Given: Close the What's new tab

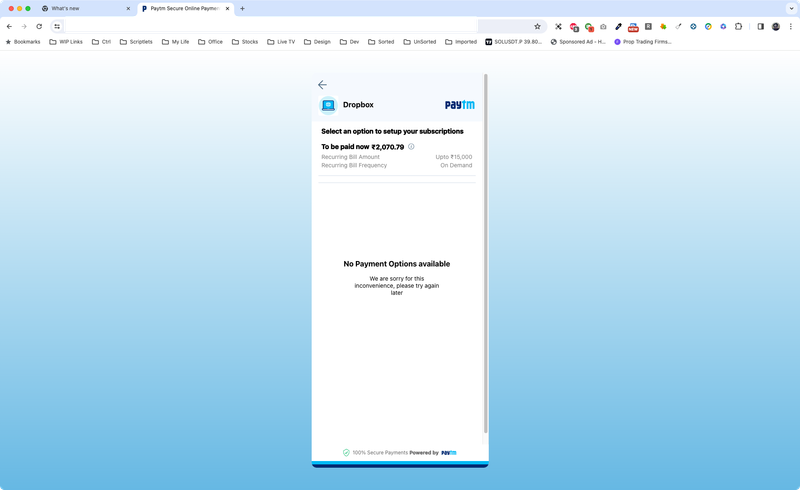Looking at the screenshot, I should (x=128, y=9).
